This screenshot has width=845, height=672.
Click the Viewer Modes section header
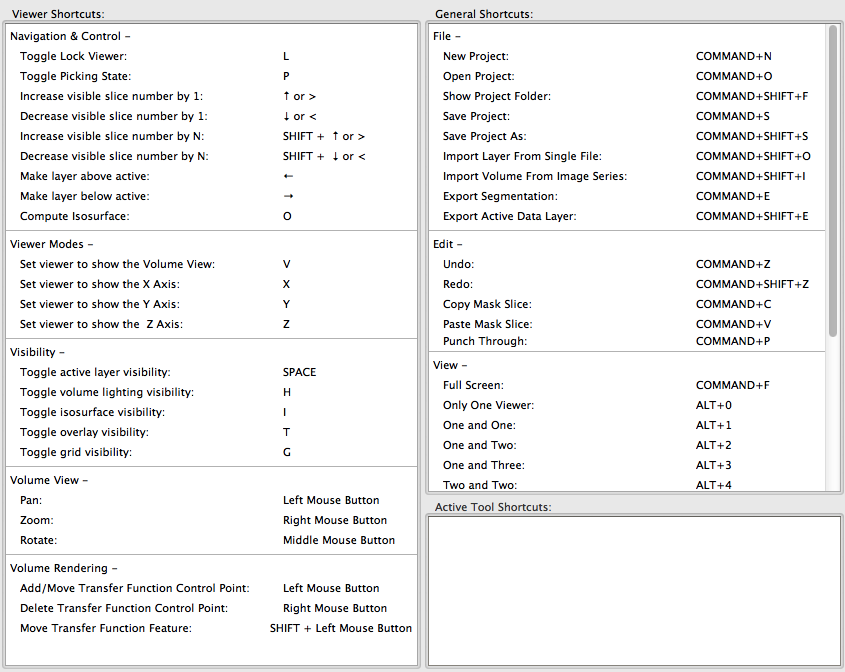(x=52, y=244)
